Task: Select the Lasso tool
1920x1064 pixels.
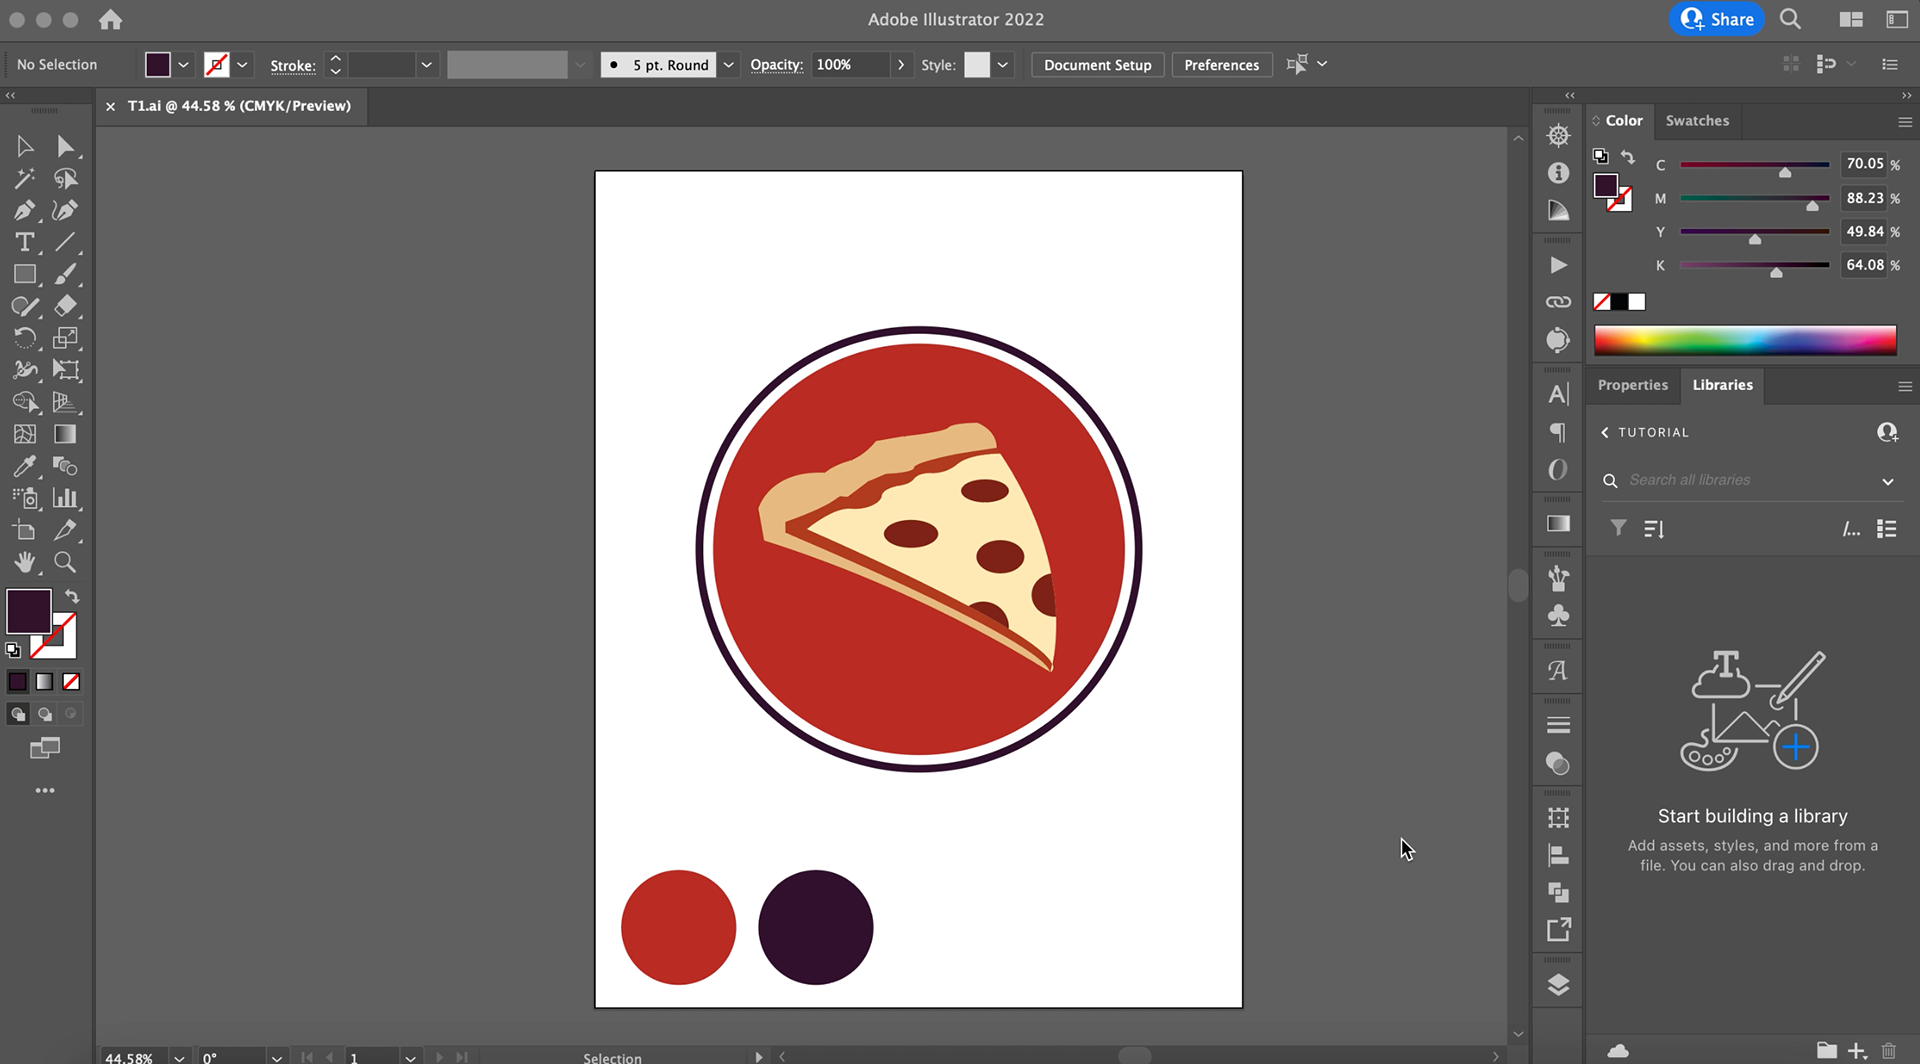Action: pos(65,179)
